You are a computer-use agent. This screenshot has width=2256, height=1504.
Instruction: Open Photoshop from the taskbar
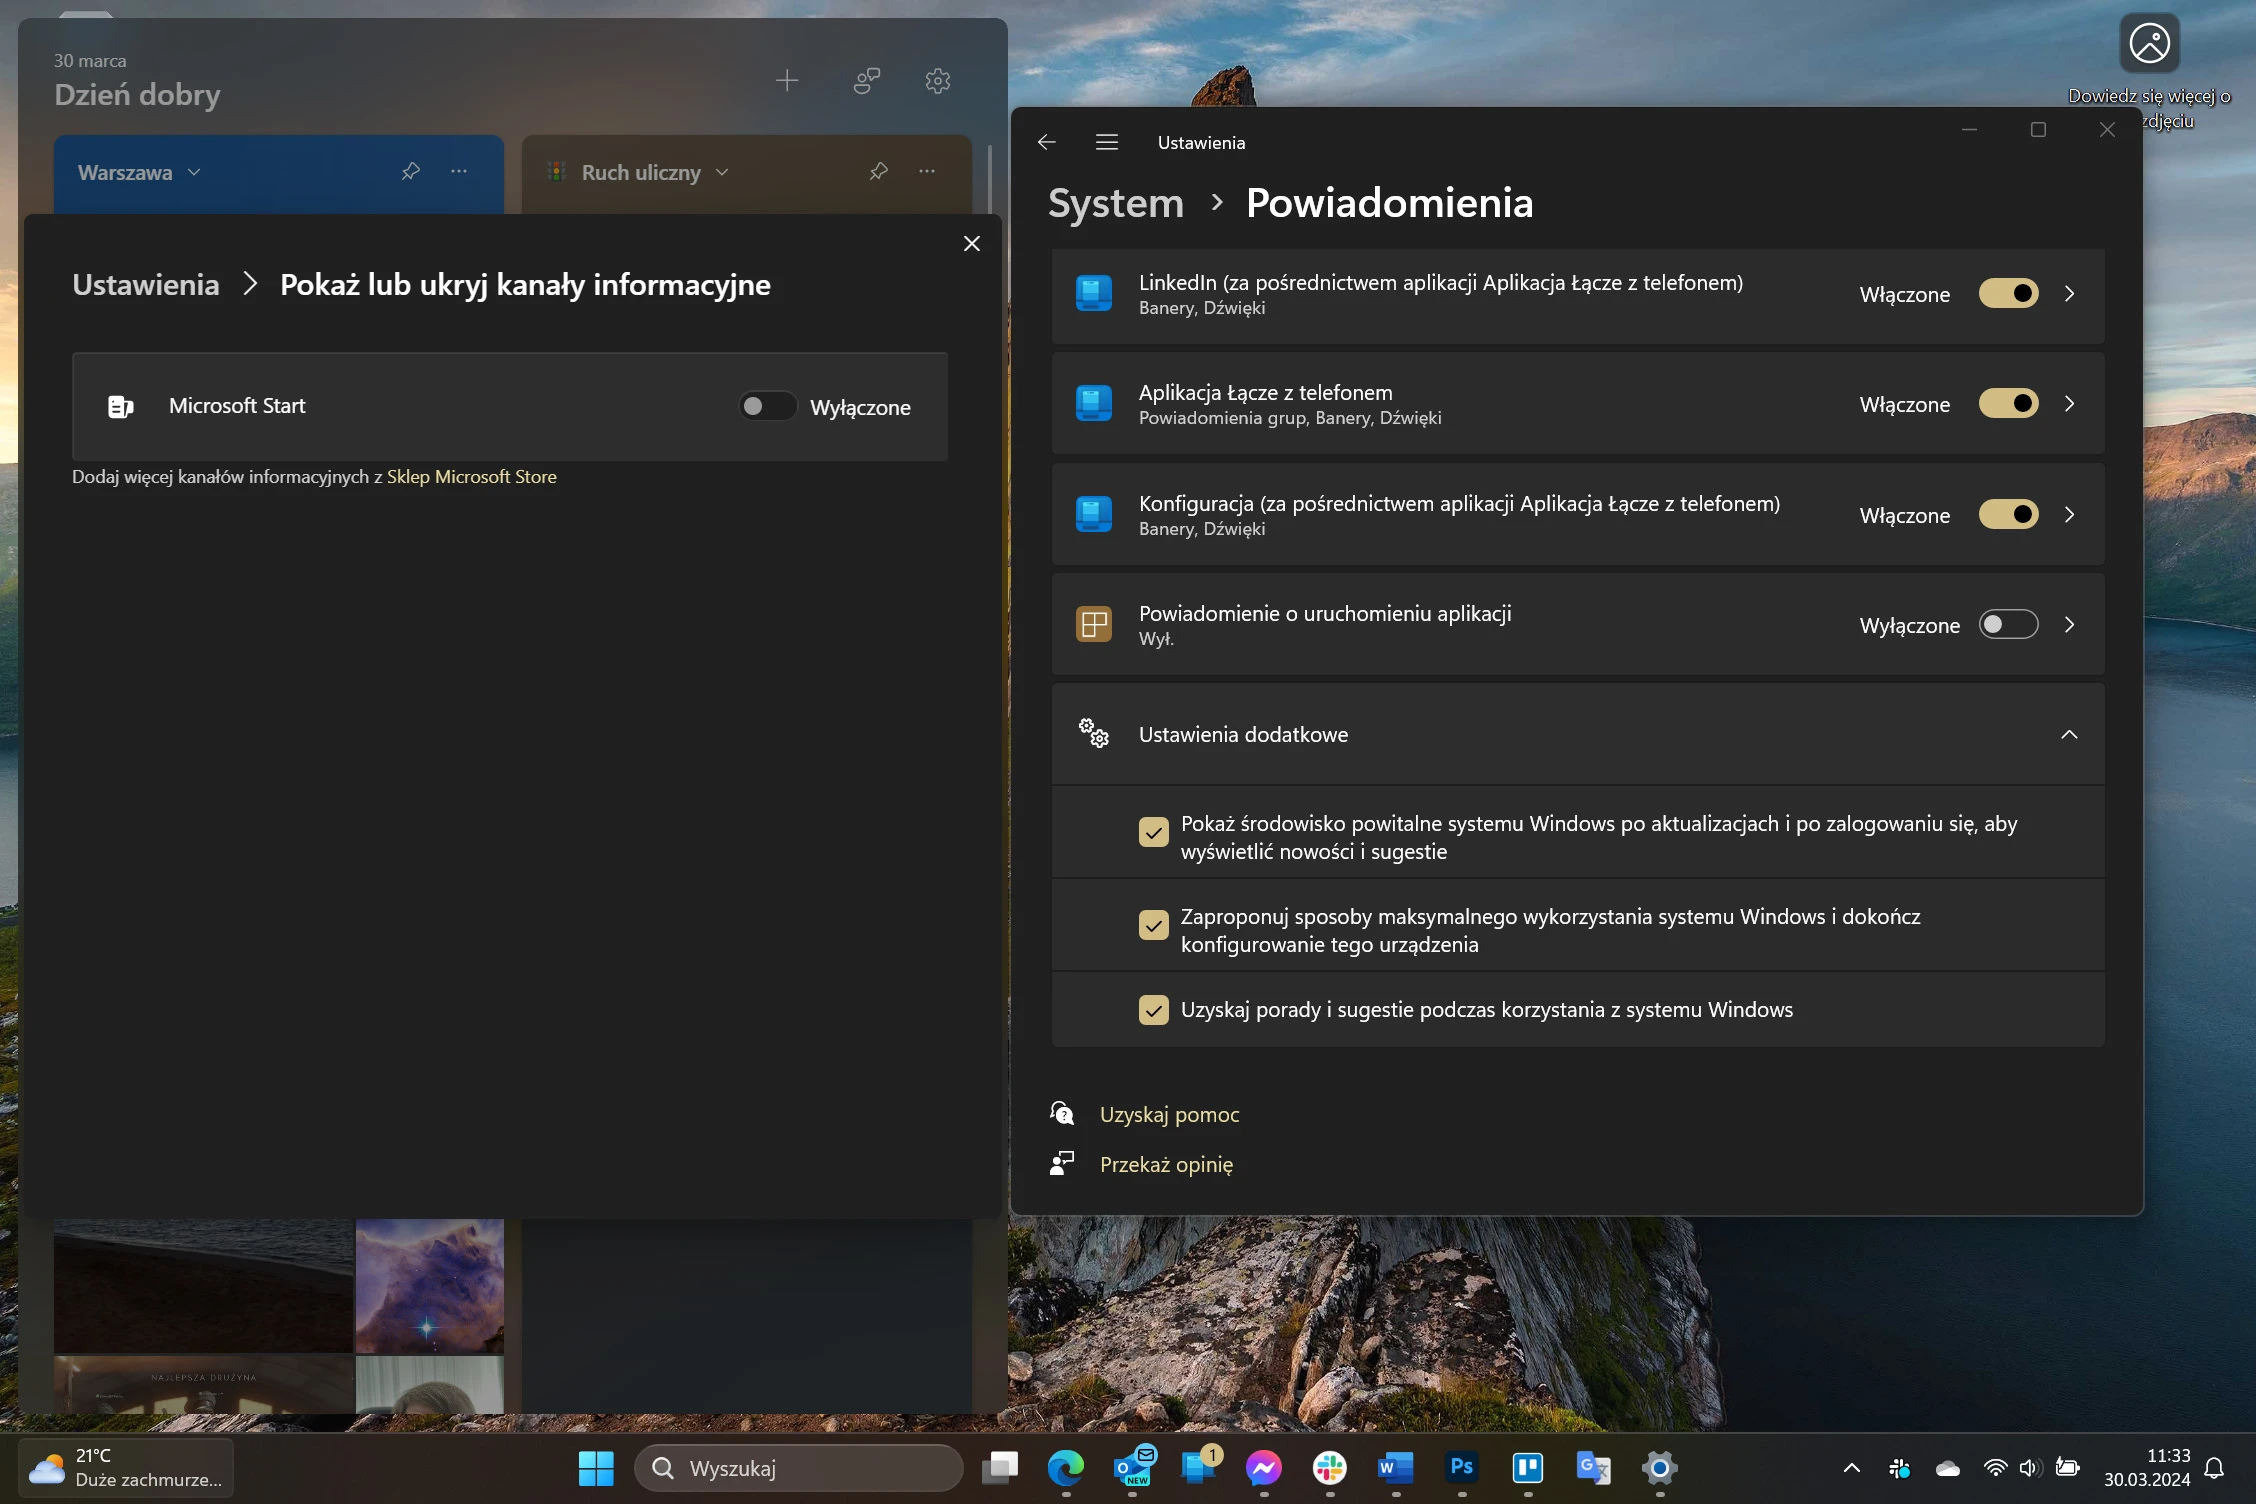pos(1462,1468)
